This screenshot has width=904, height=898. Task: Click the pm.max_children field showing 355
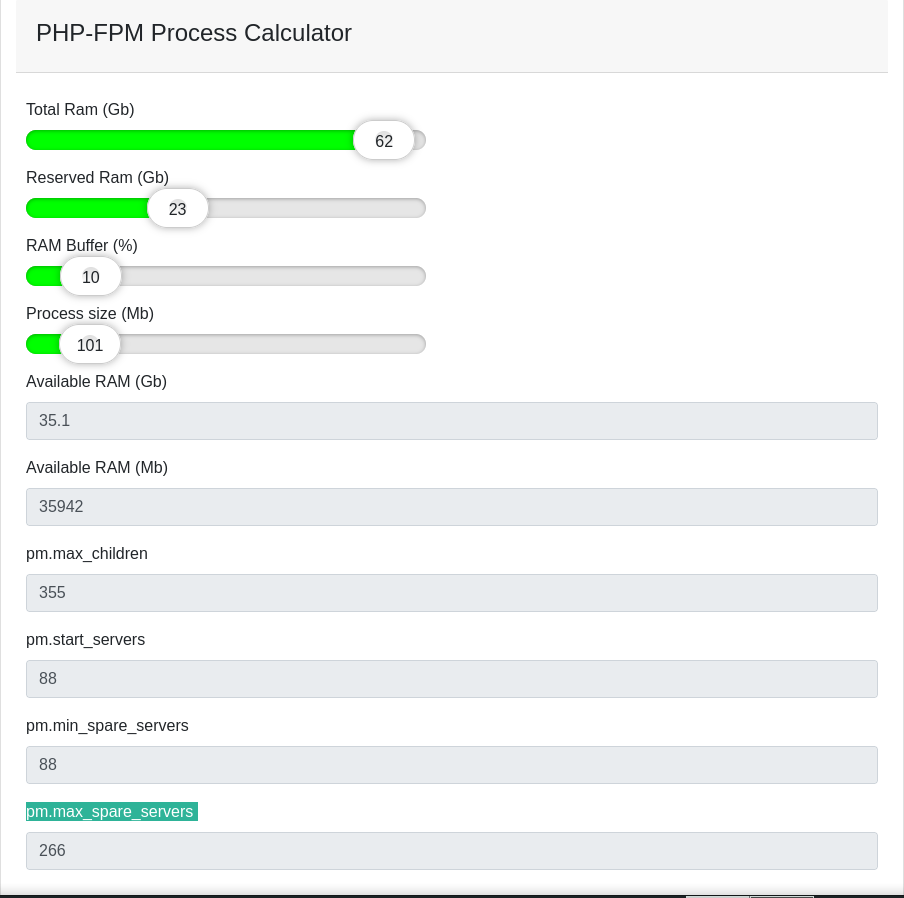pos(451,593)
